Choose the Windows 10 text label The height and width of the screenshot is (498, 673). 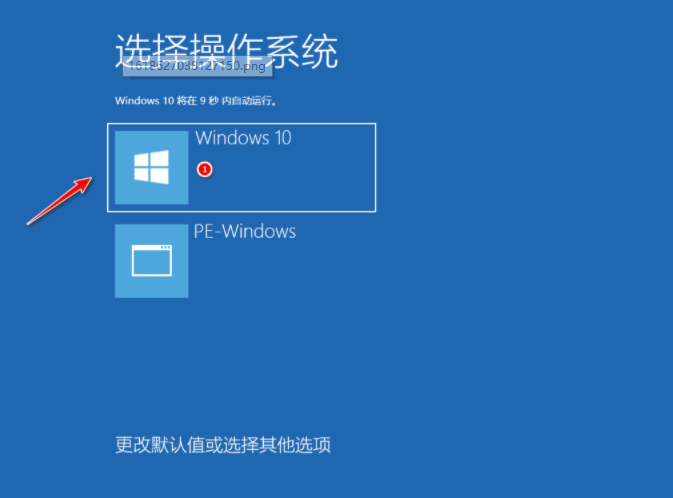click(x=243, y=138)
